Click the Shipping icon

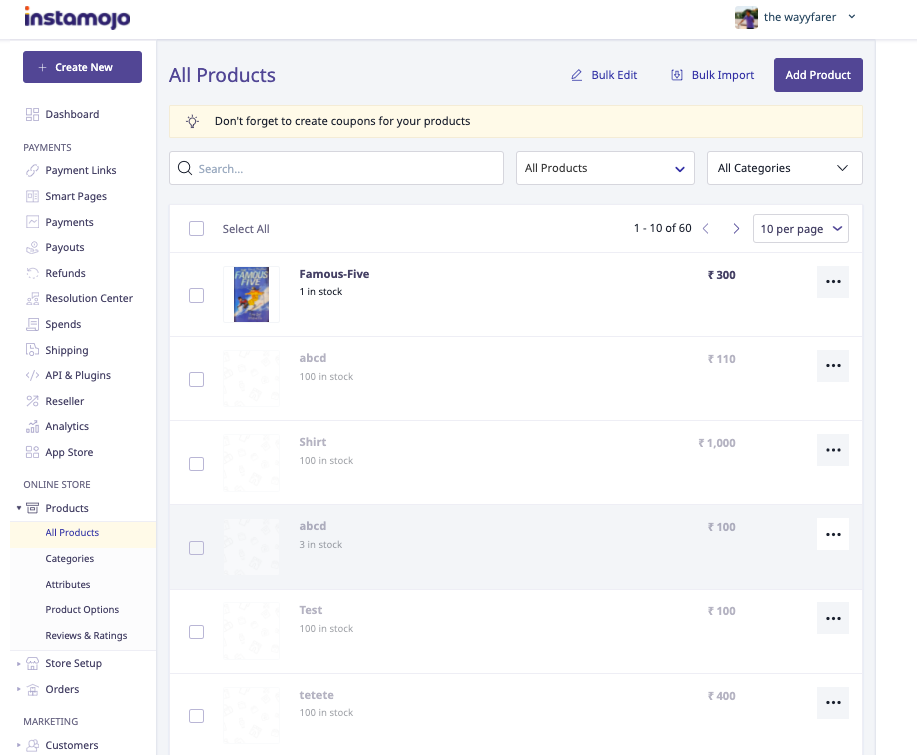[32, 350]
